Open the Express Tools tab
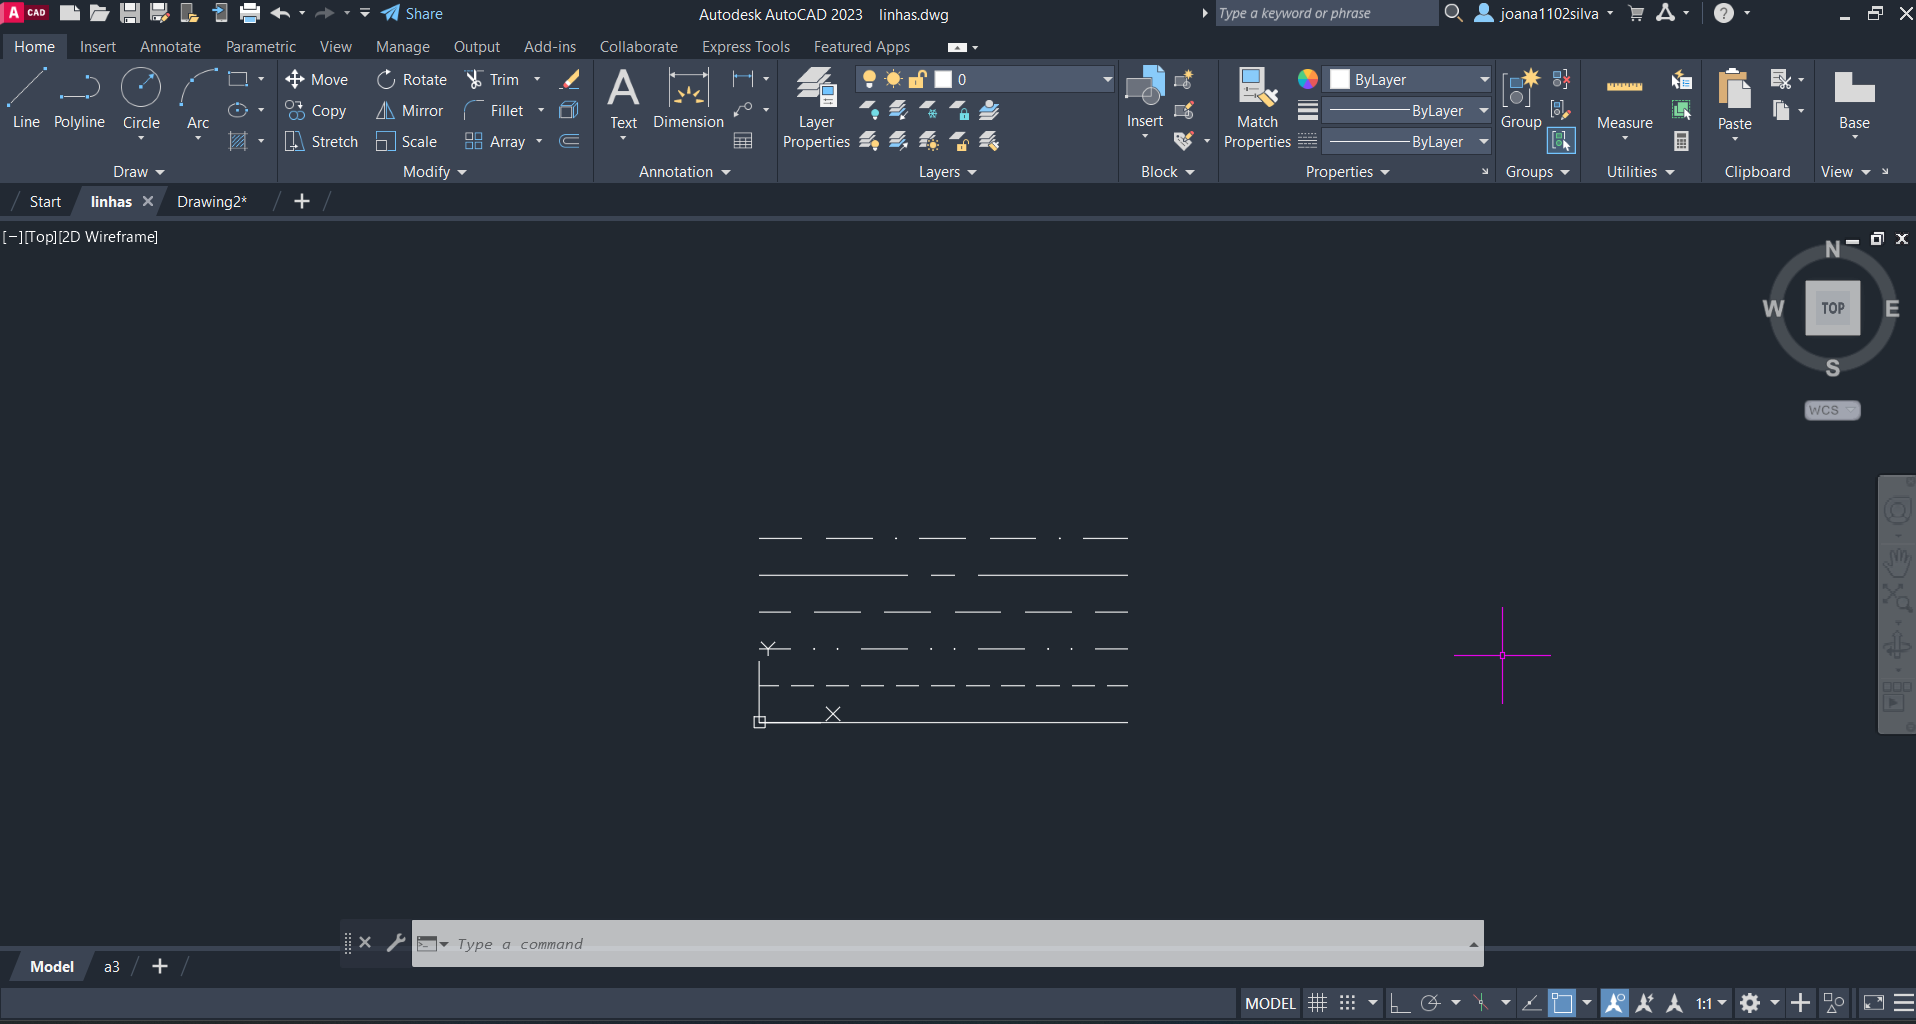Viewport: 1916px width, 1024px height. click(746, 47)
